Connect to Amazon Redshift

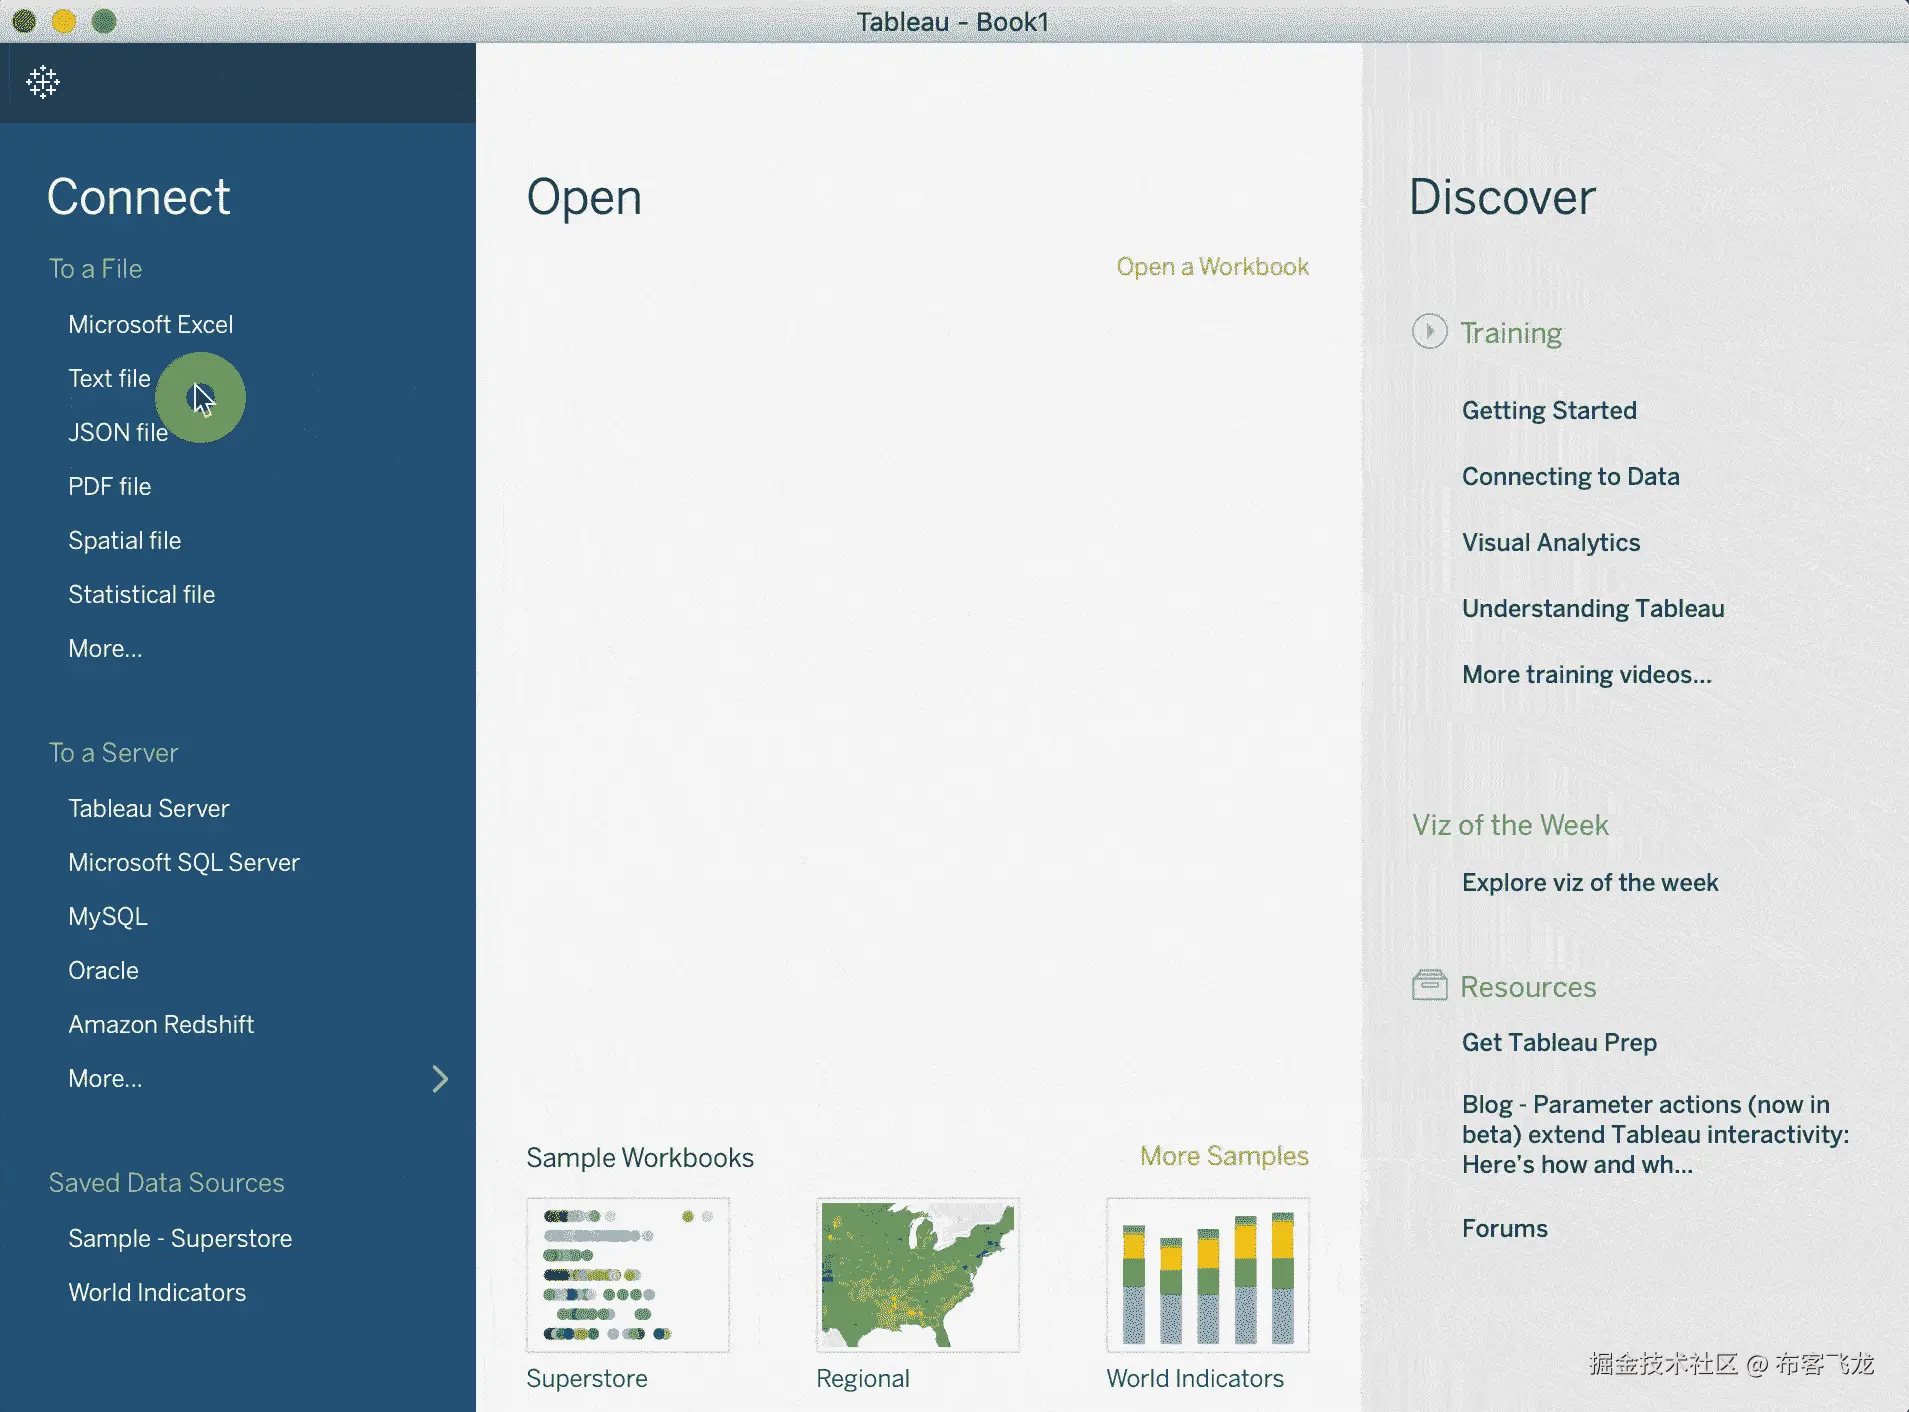[x=161, y=1024]
